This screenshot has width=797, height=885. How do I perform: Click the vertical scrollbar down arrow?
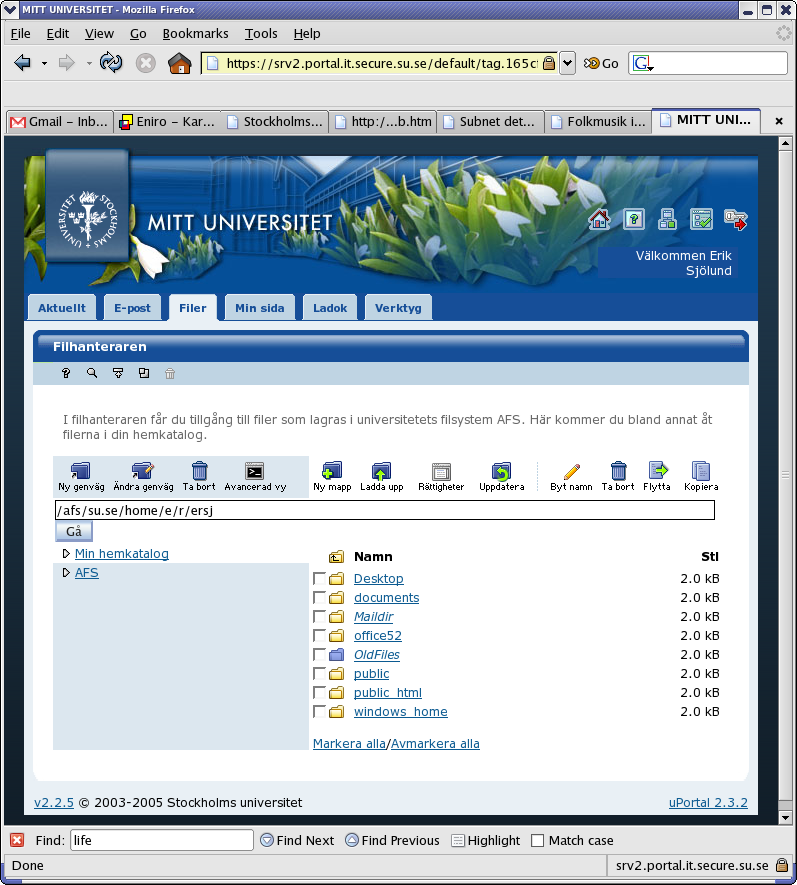pos(785,817)
